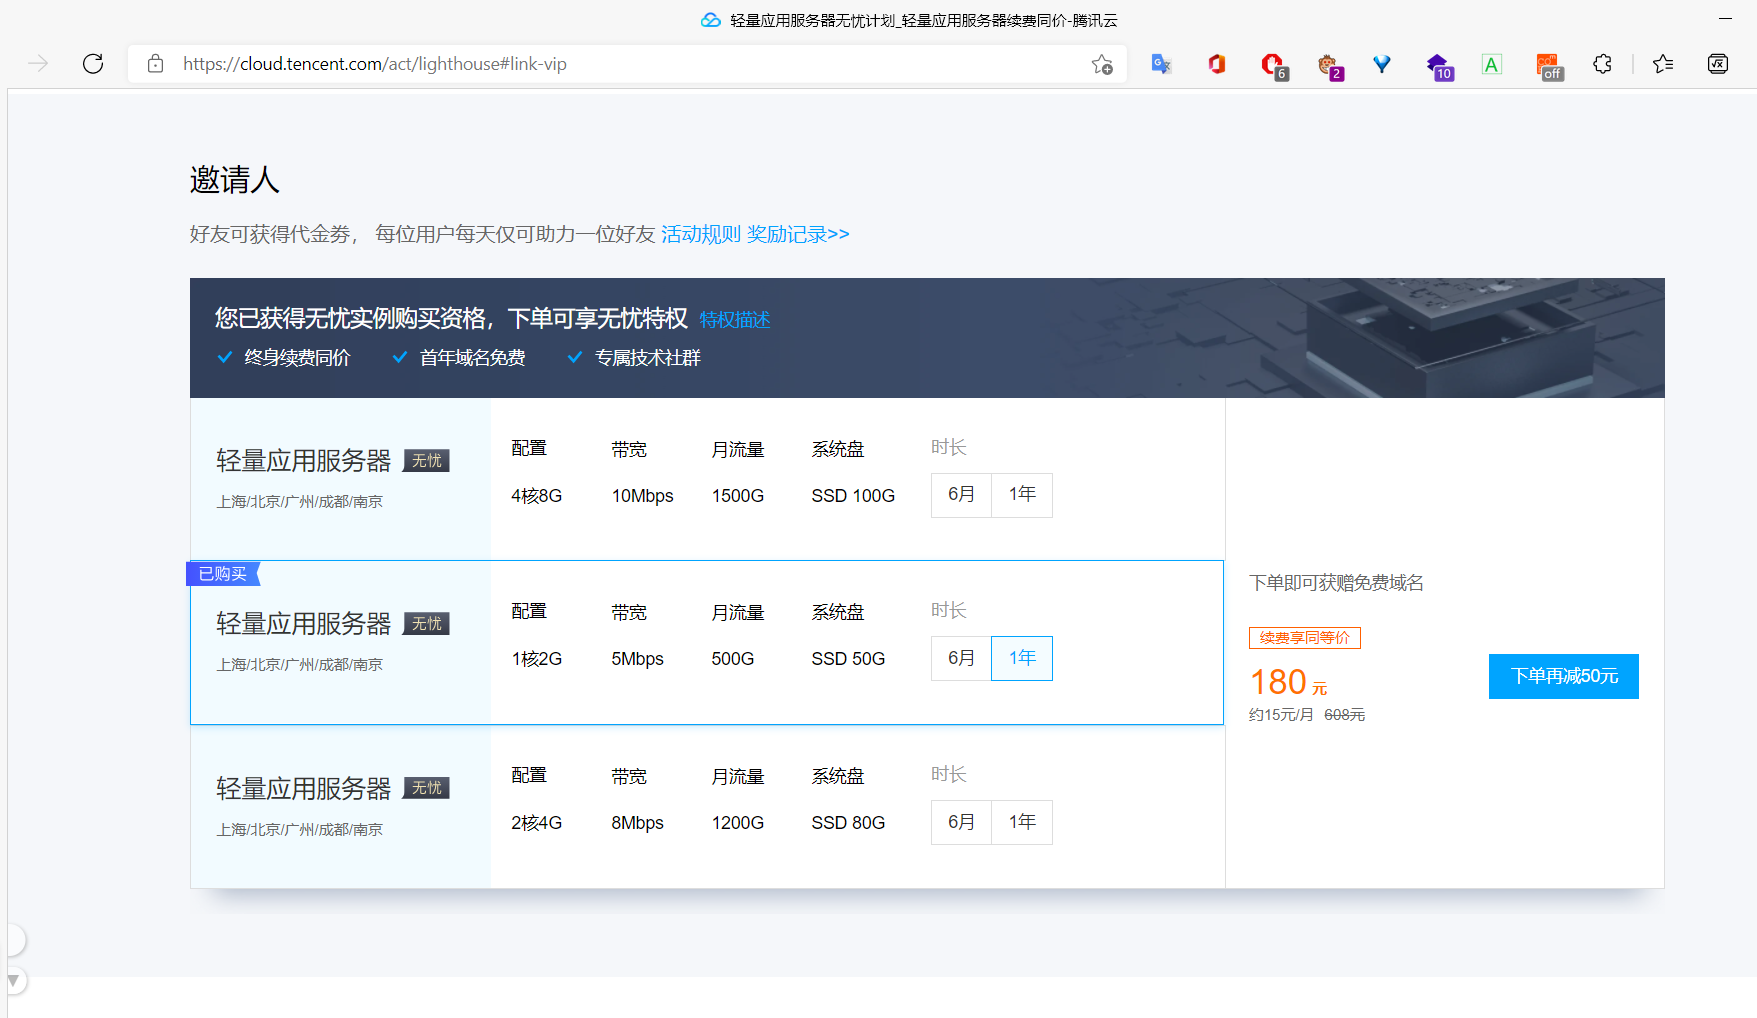The width and height of the screenshot is (1757, 1018).
Task: Open the AdBlock extension with badge 6
Action: (x=1273, y=66)
